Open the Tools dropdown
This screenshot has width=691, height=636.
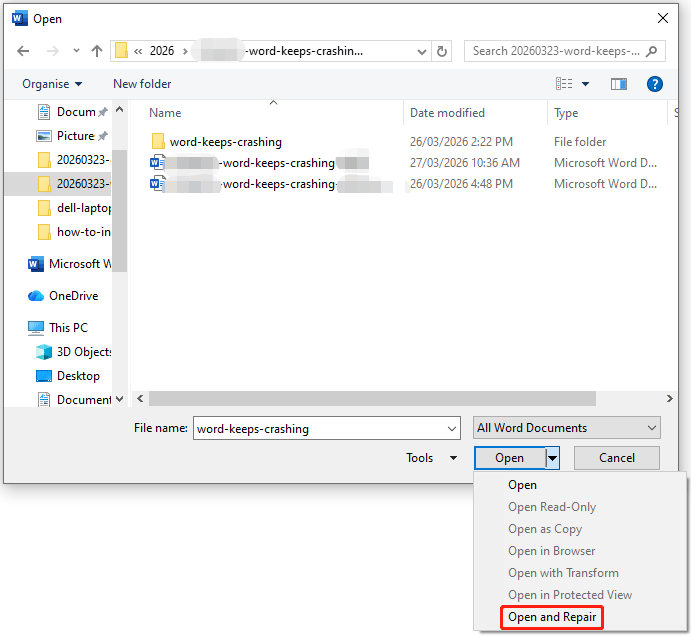click(431, 458)
